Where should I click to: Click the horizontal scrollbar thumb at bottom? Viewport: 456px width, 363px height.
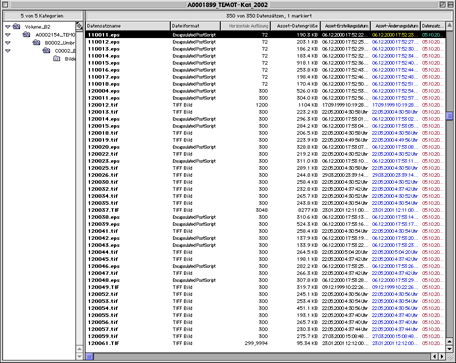point(90,356)
